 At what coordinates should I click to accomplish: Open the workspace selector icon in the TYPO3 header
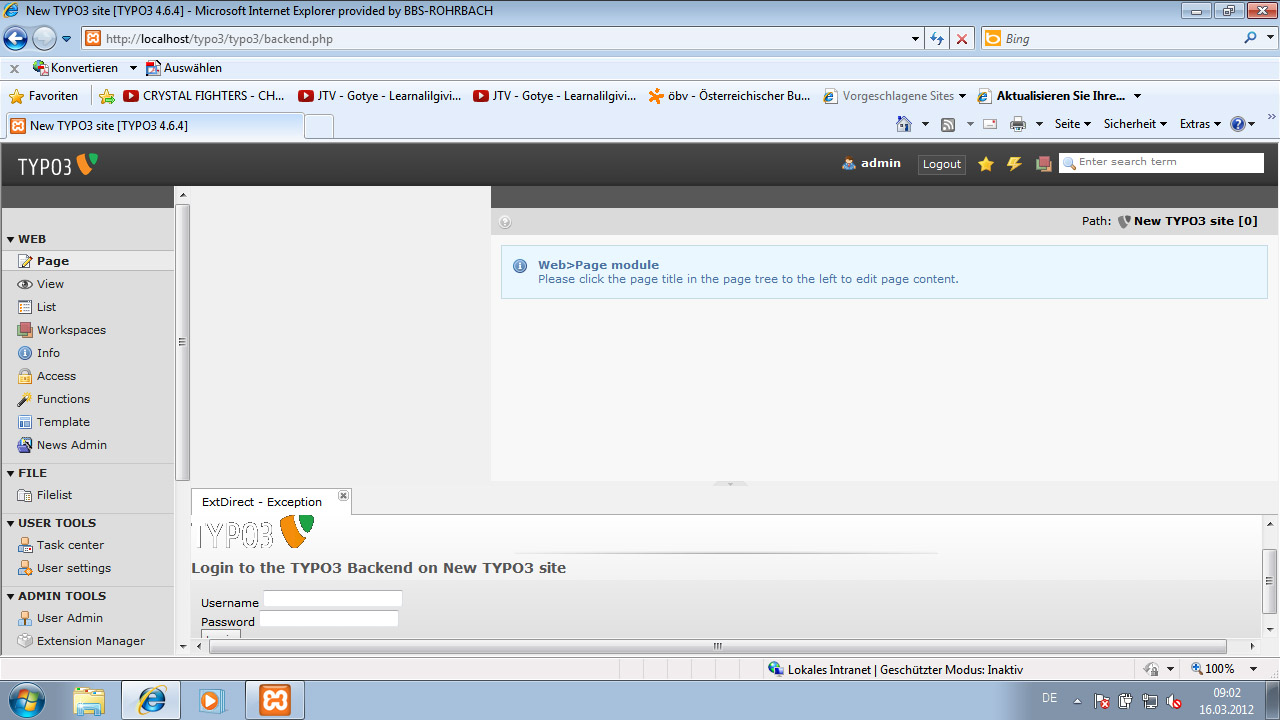pos(1043,164)
